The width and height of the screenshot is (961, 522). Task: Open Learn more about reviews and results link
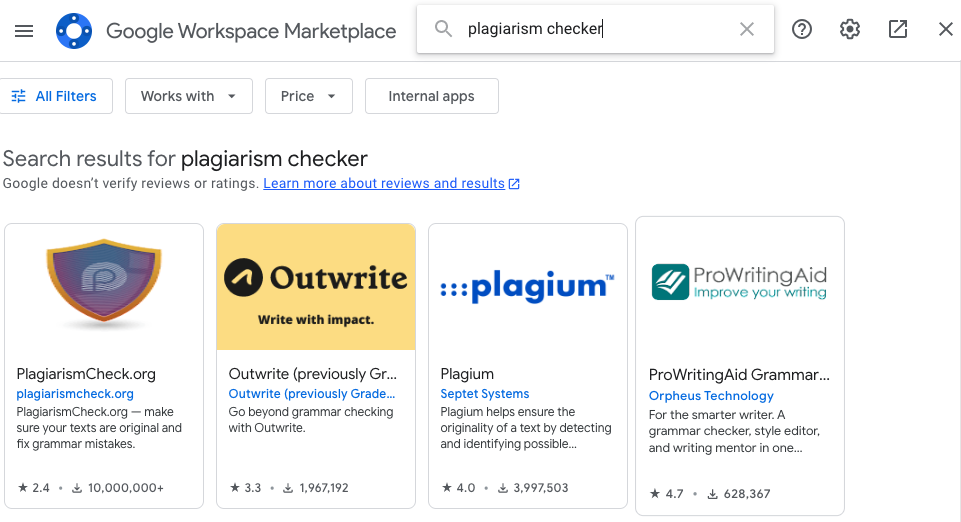[384, 183]
